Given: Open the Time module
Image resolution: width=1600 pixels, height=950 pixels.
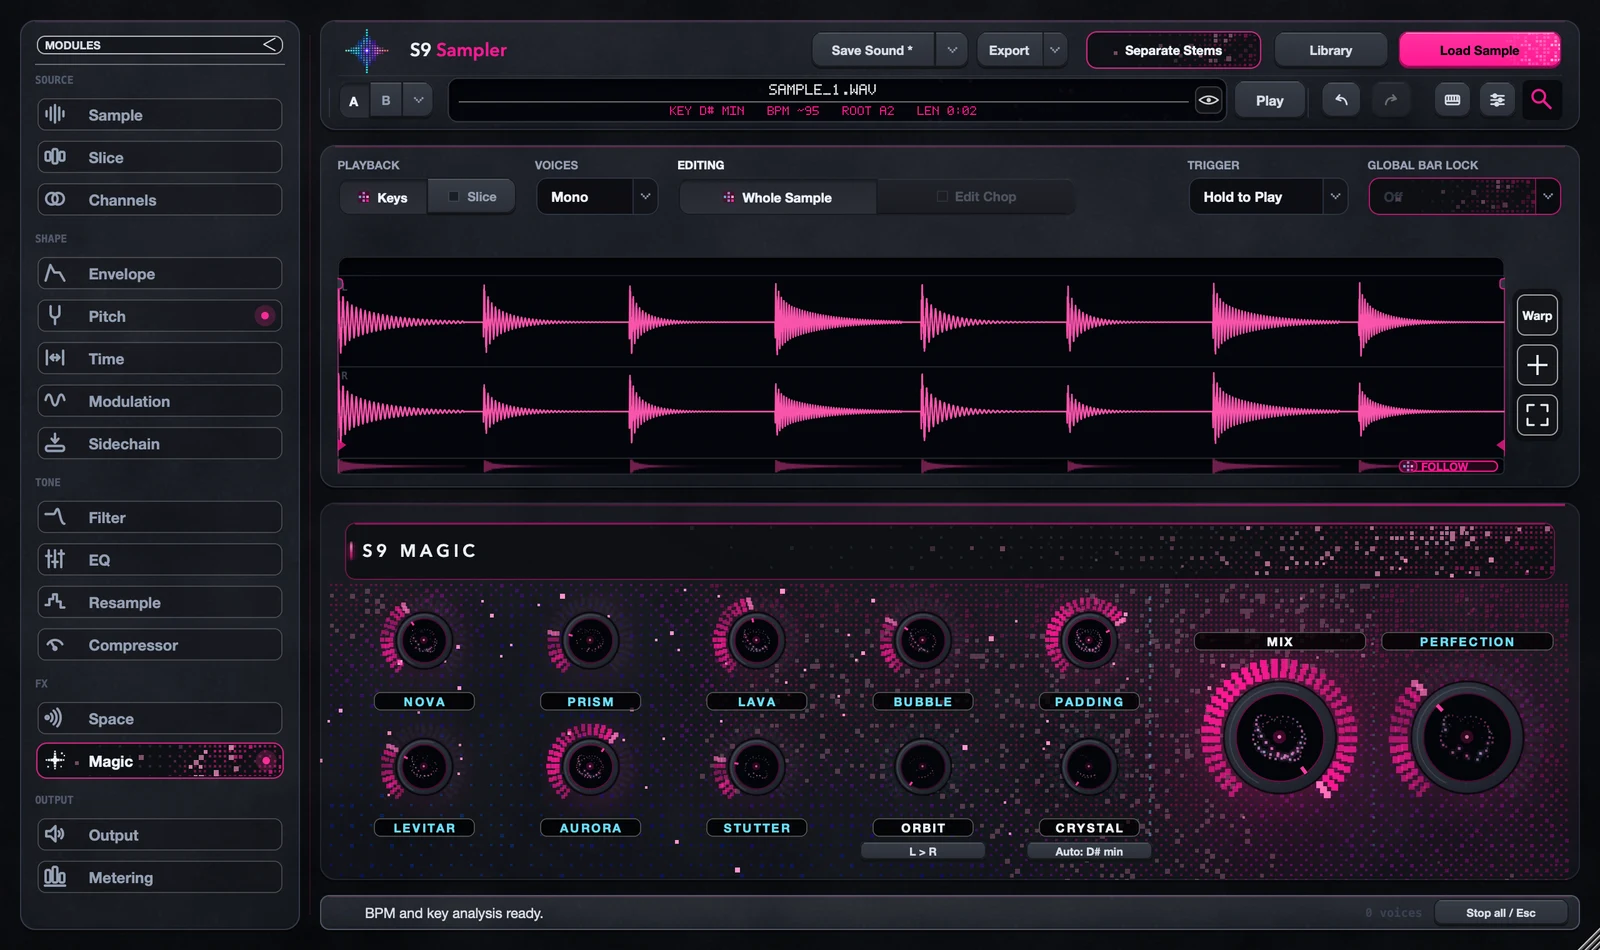Looking at the screenshot, I should tap(160, 358).
